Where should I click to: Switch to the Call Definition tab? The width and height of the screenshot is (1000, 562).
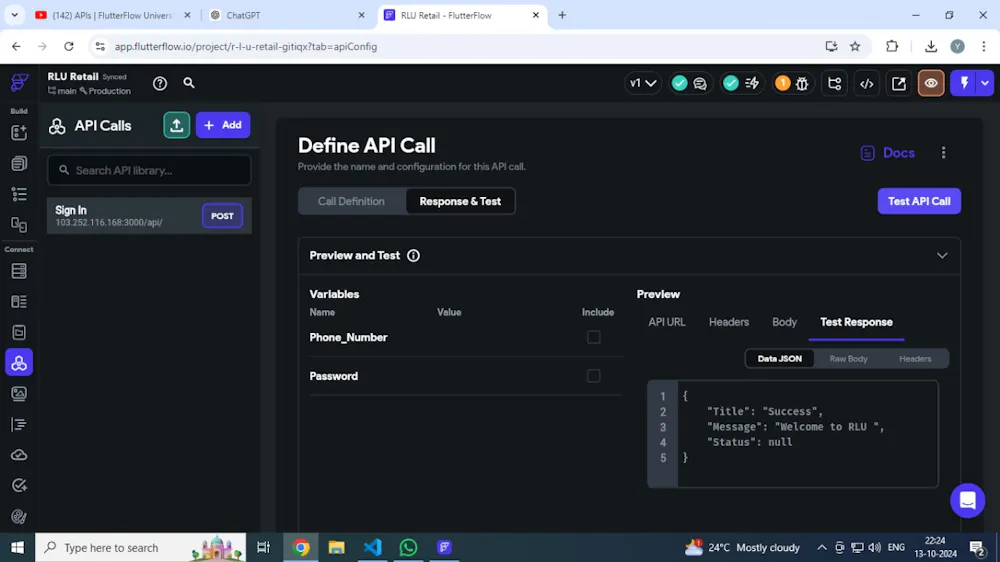click(x=351, y=202)
